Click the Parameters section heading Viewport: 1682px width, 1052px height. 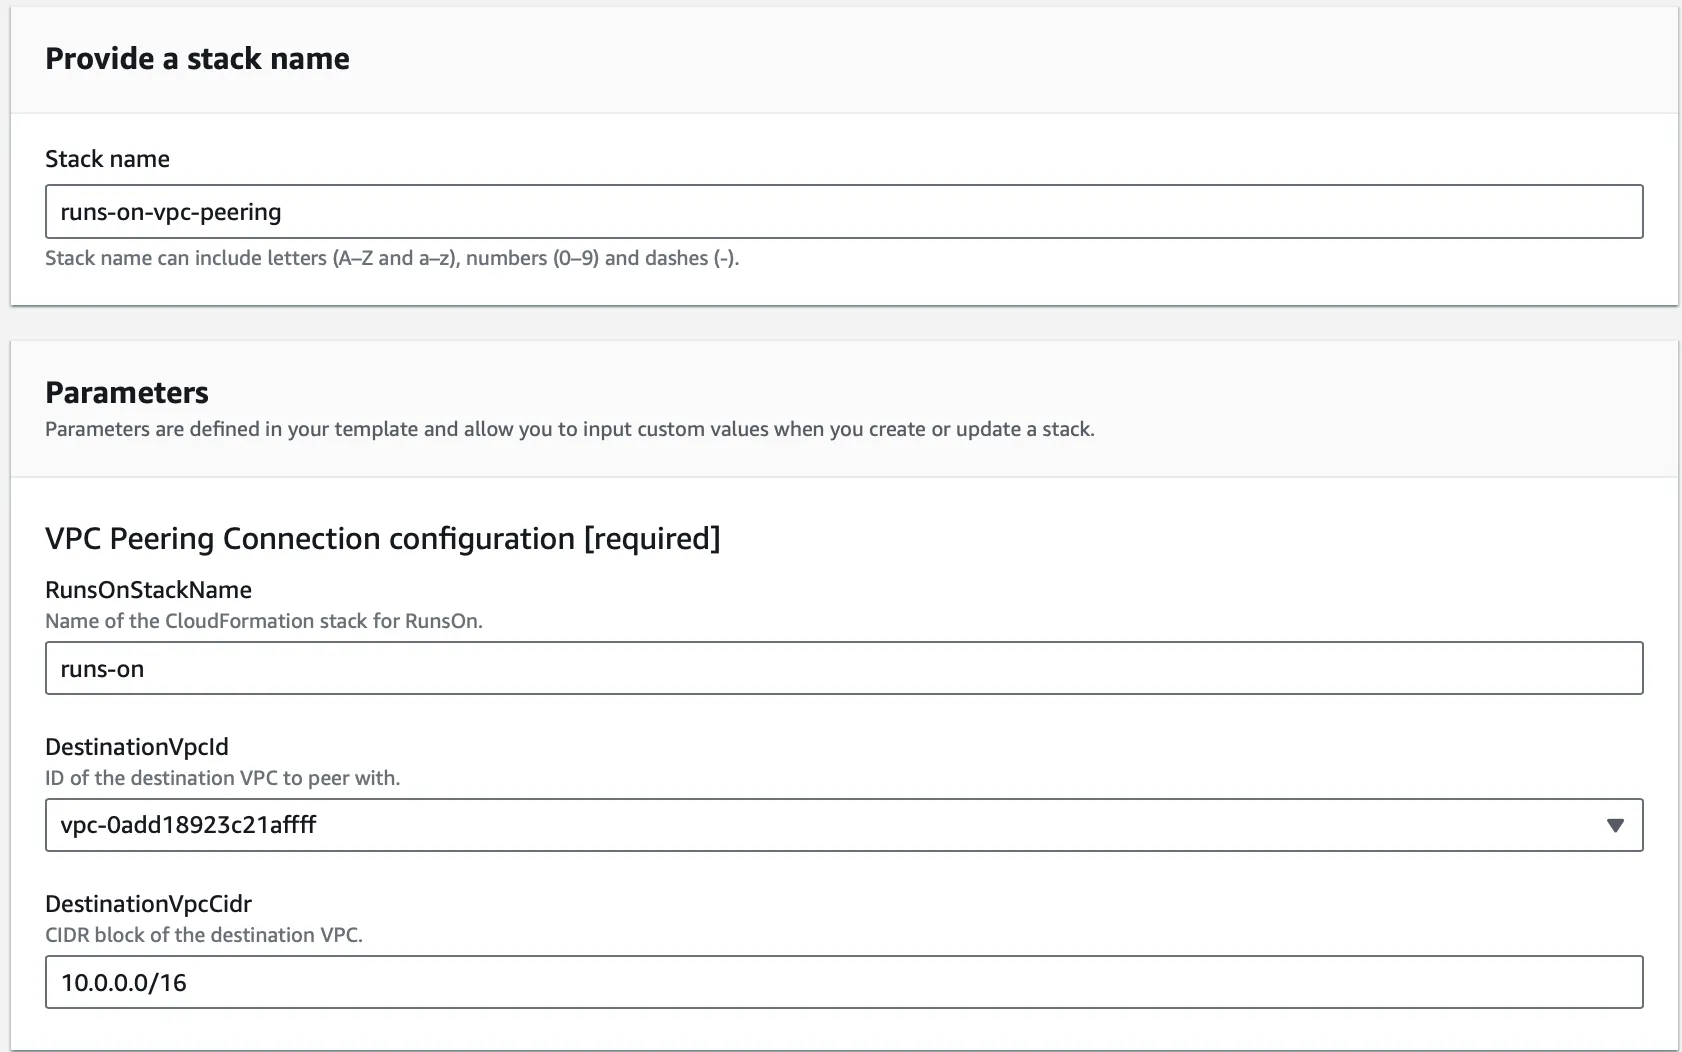pos(126,392)
